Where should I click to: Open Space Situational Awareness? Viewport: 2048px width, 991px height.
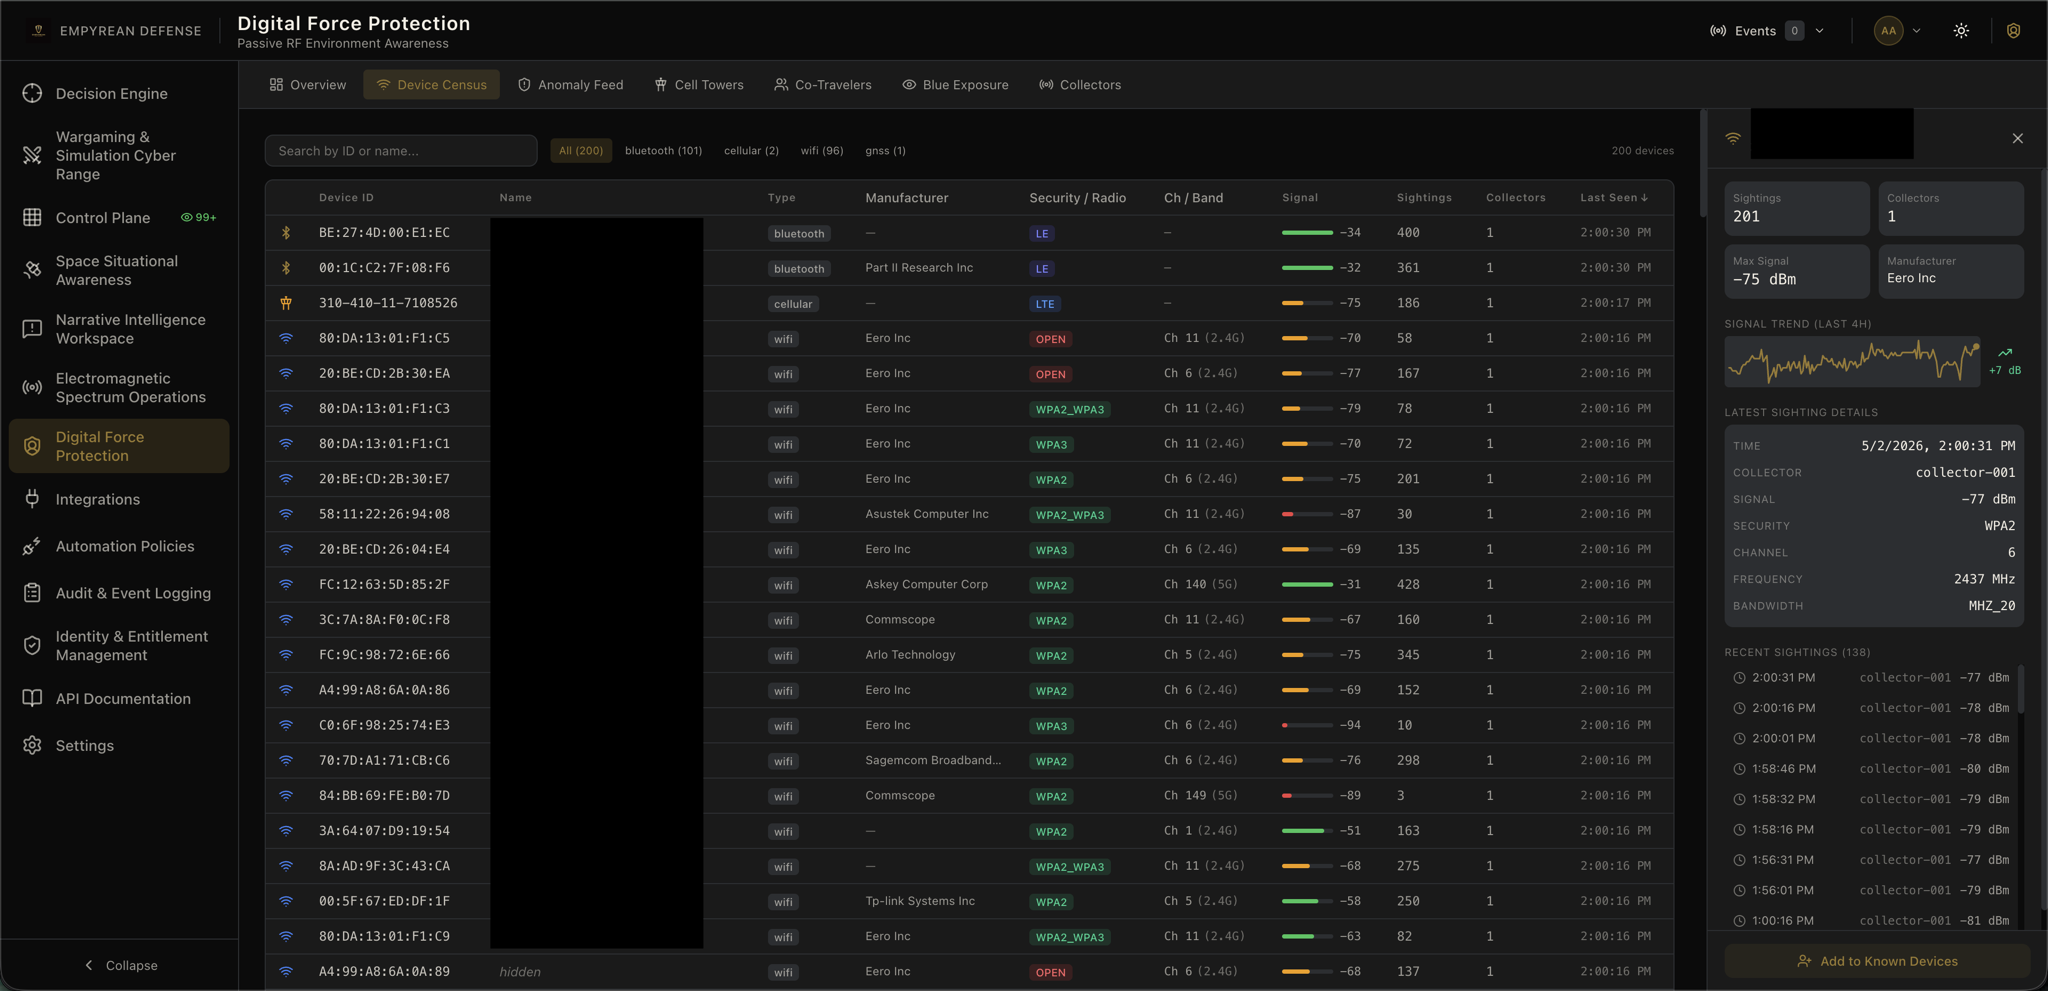119,270
